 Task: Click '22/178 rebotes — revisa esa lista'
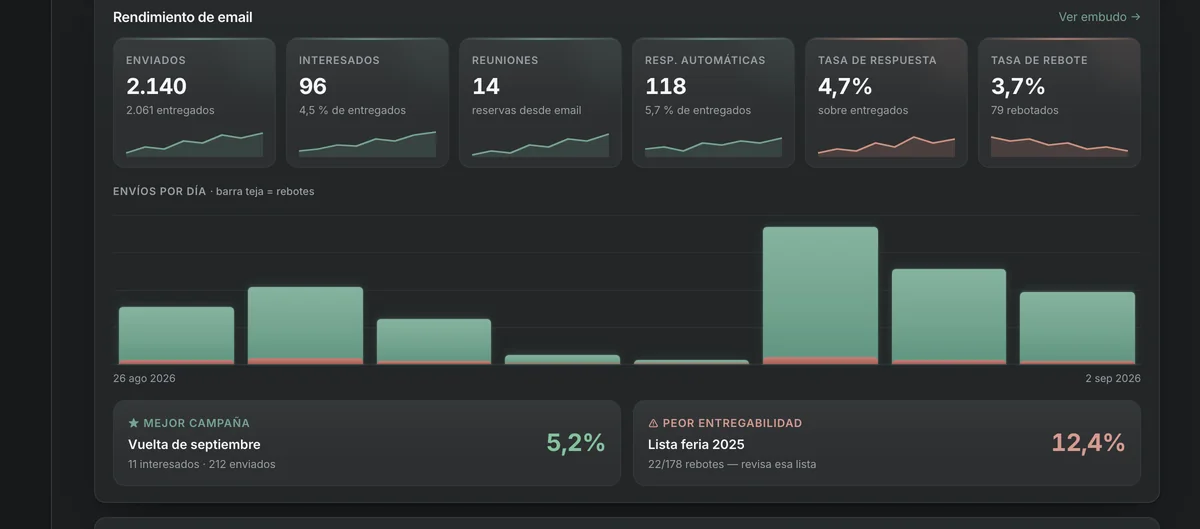(x=732, y=464)
